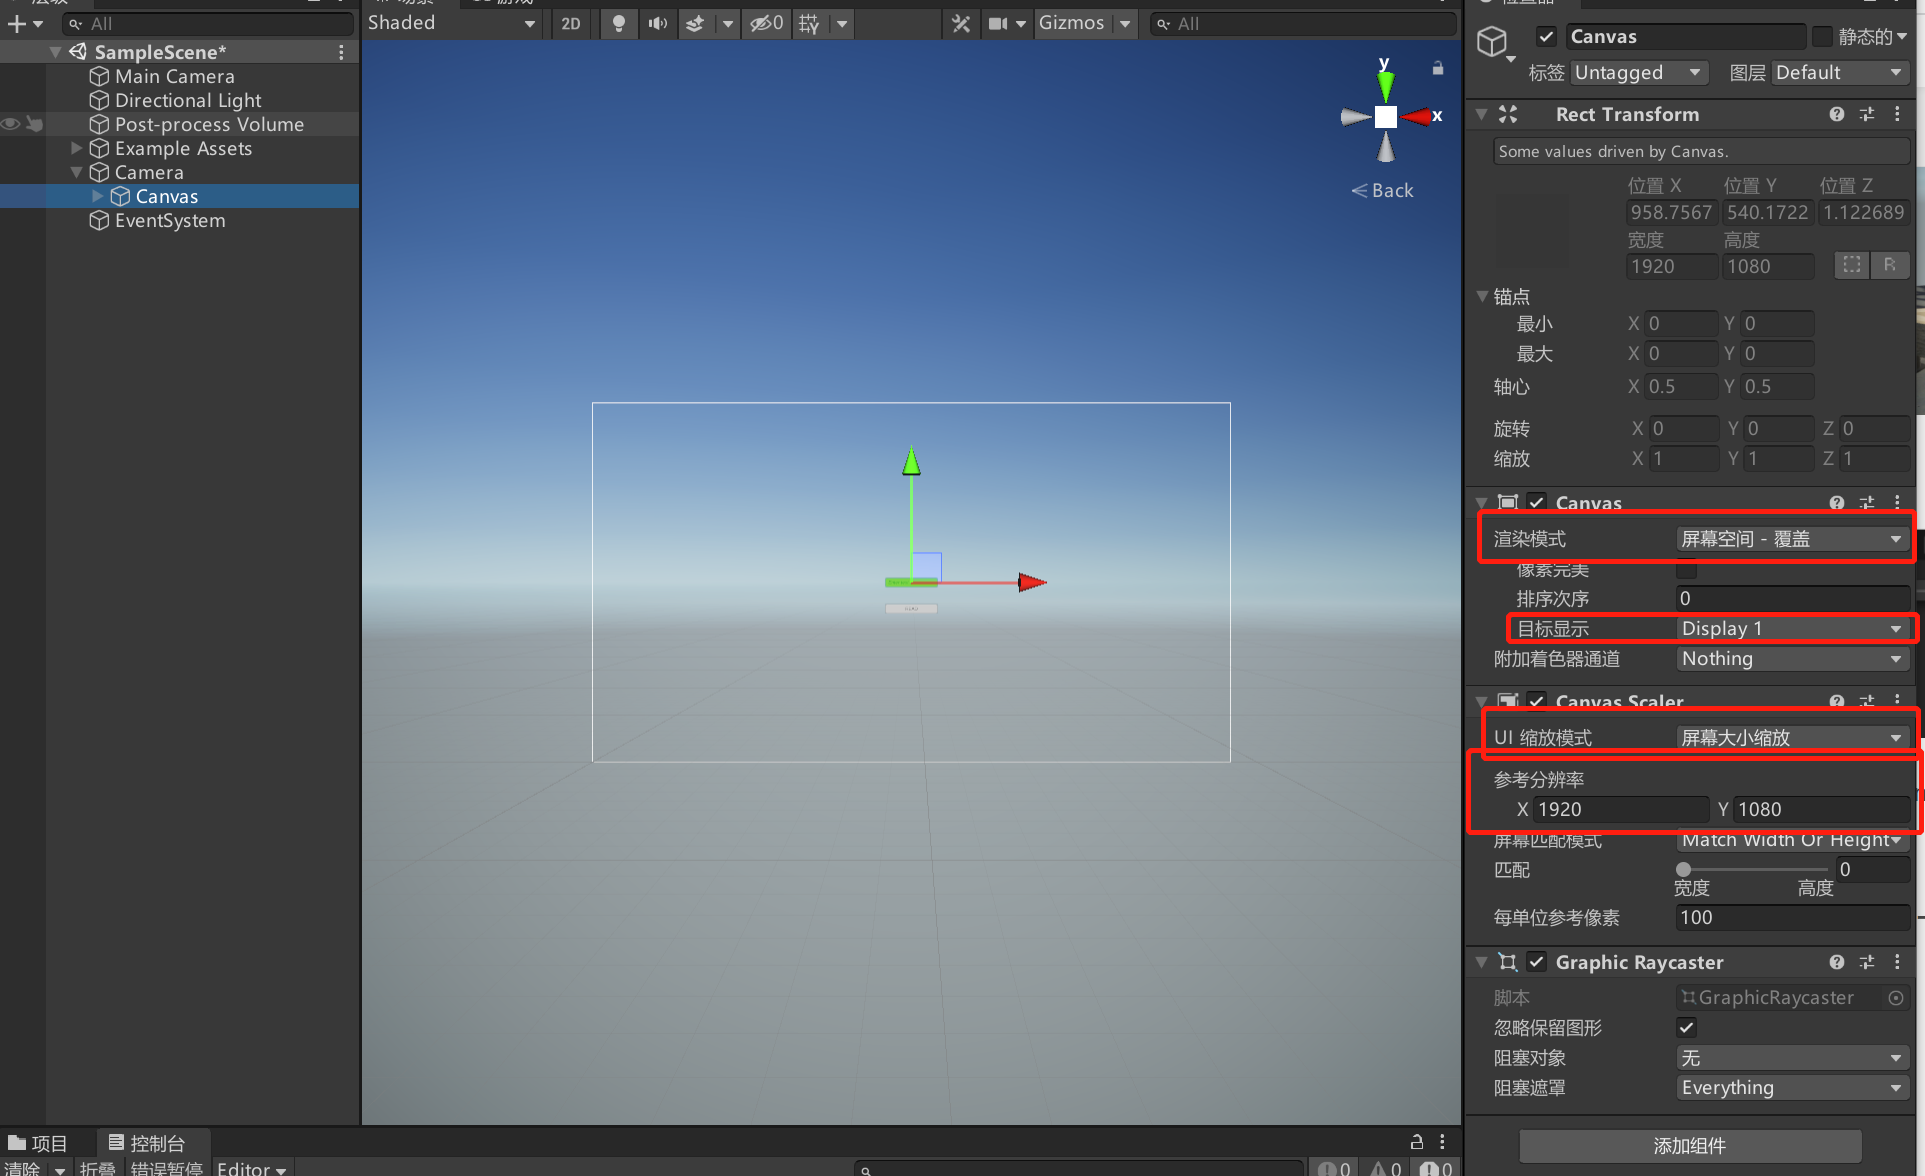This screenshot has height=1176, width=1925.
Task: Open the Shaded draw mode dropdown
Action: (451, 23)
